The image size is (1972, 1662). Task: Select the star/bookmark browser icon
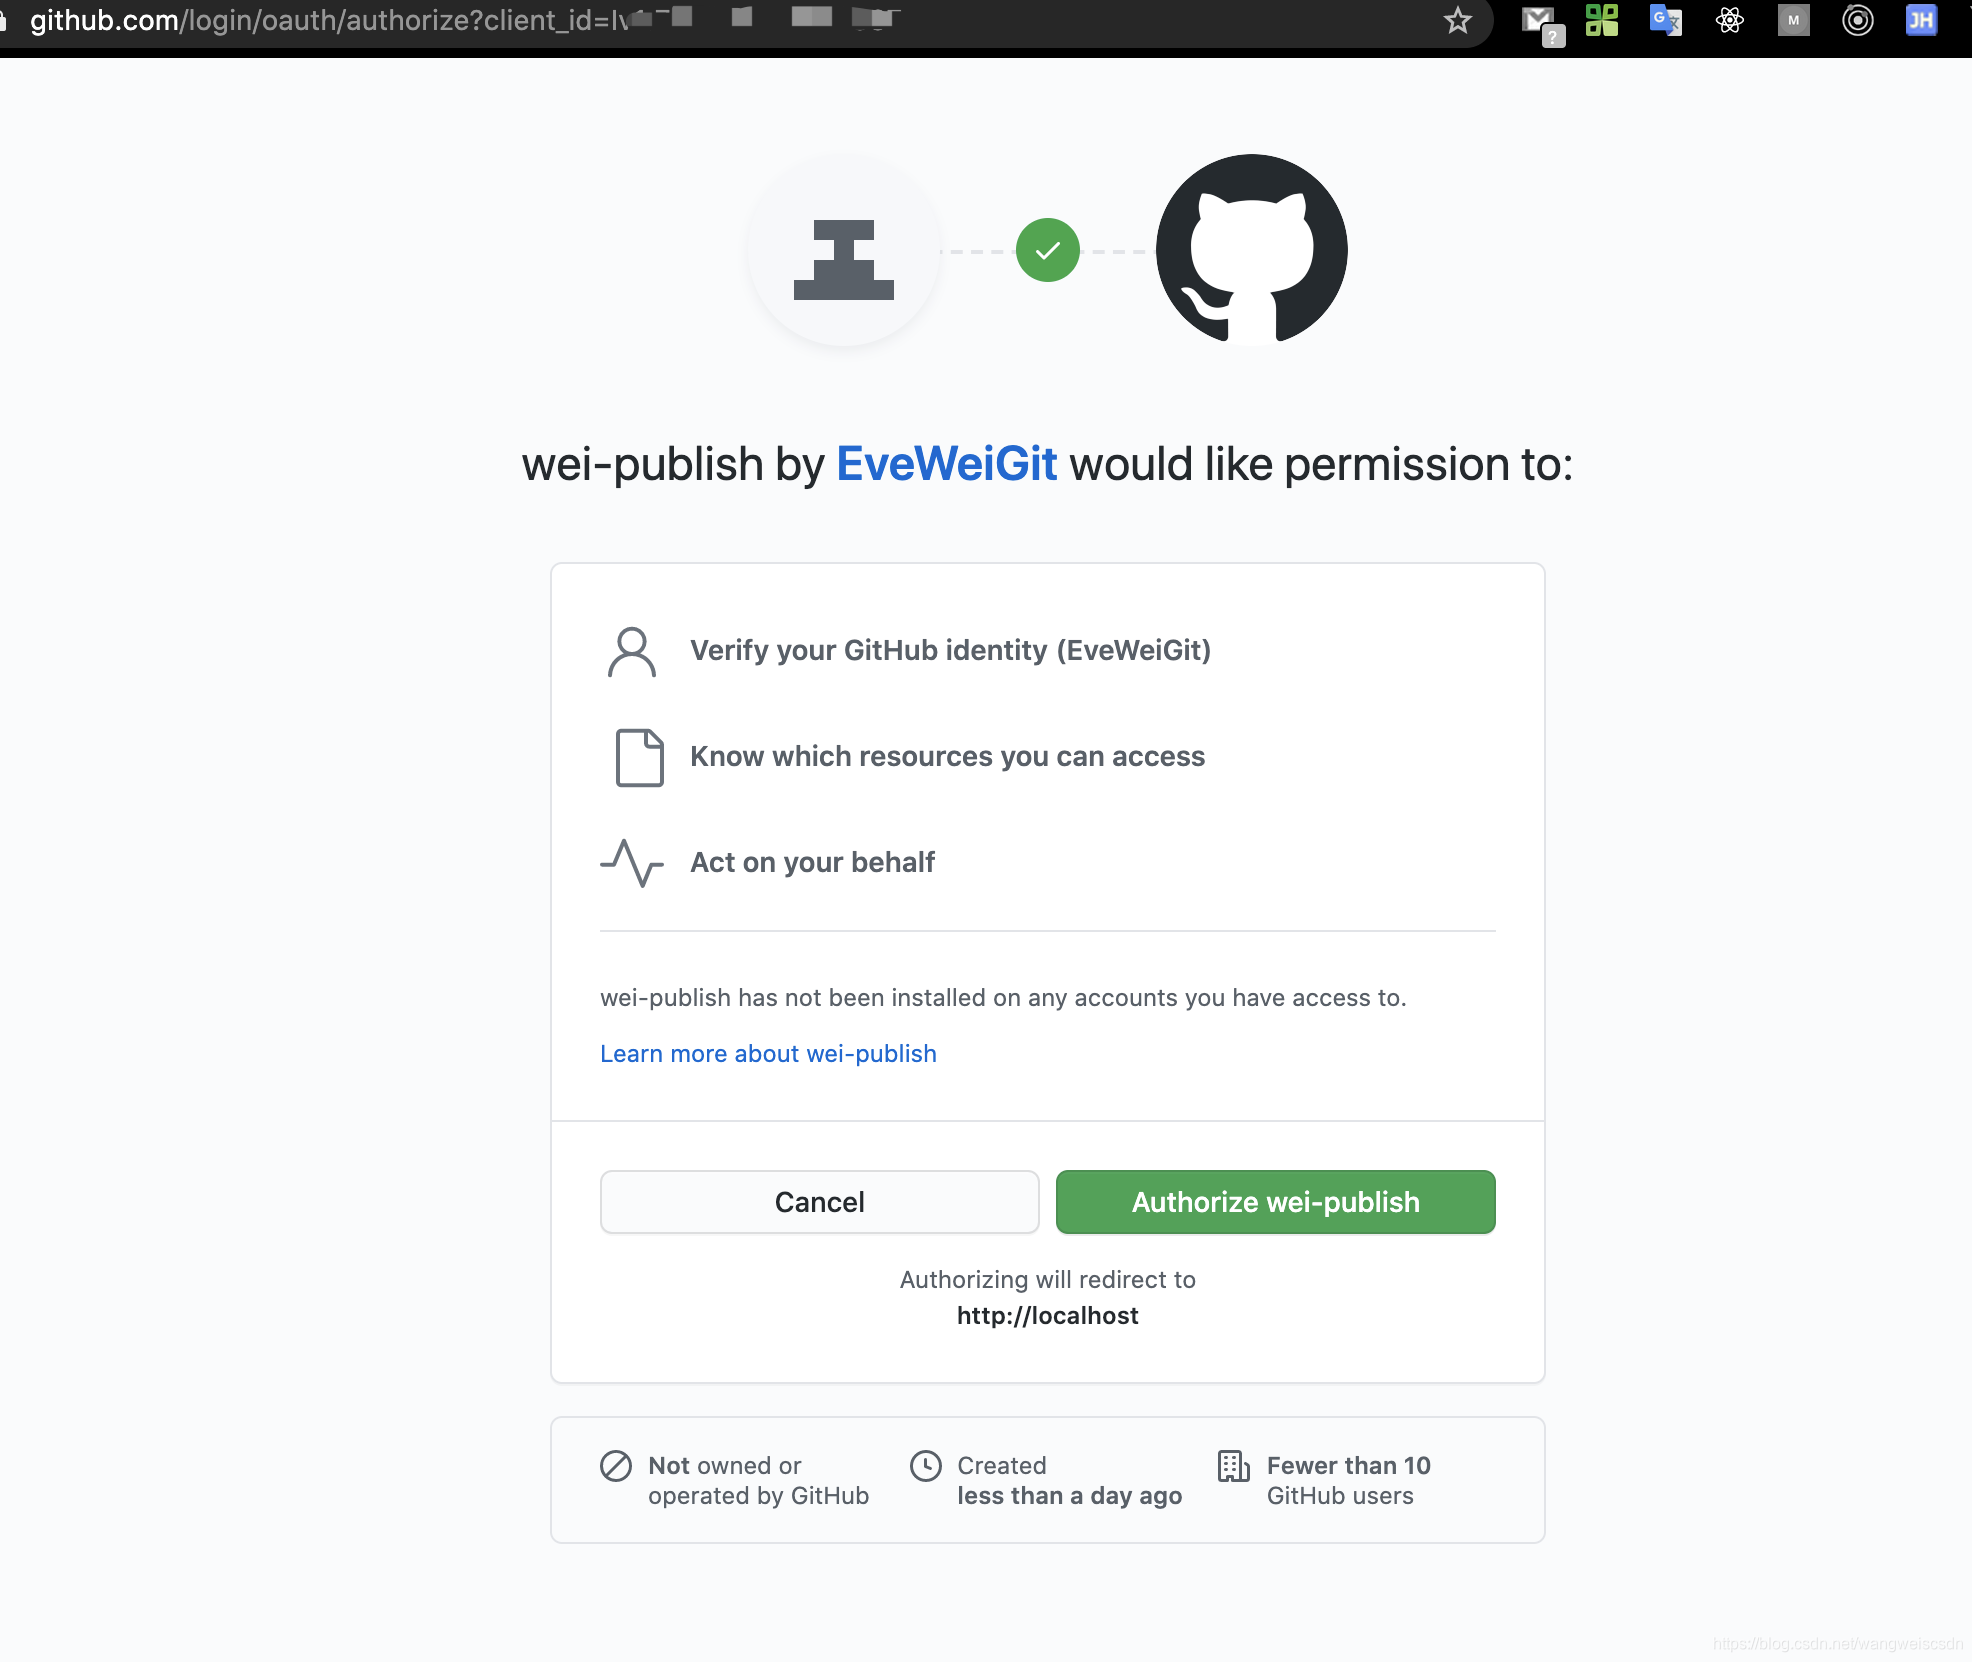[x=1456, y=20]
